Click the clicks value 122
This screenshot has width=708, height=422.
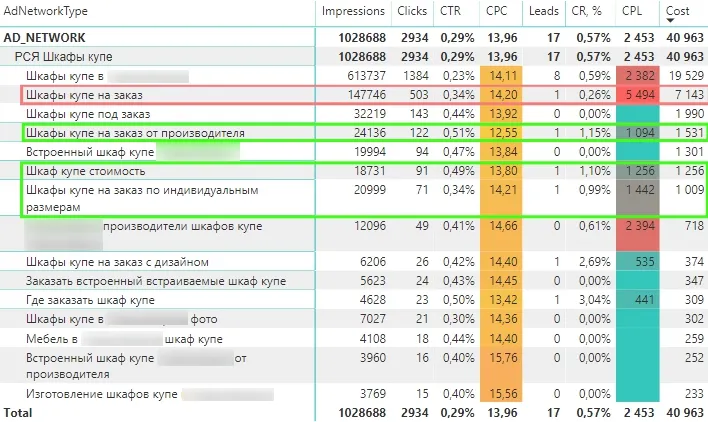[x=419, y=133]
